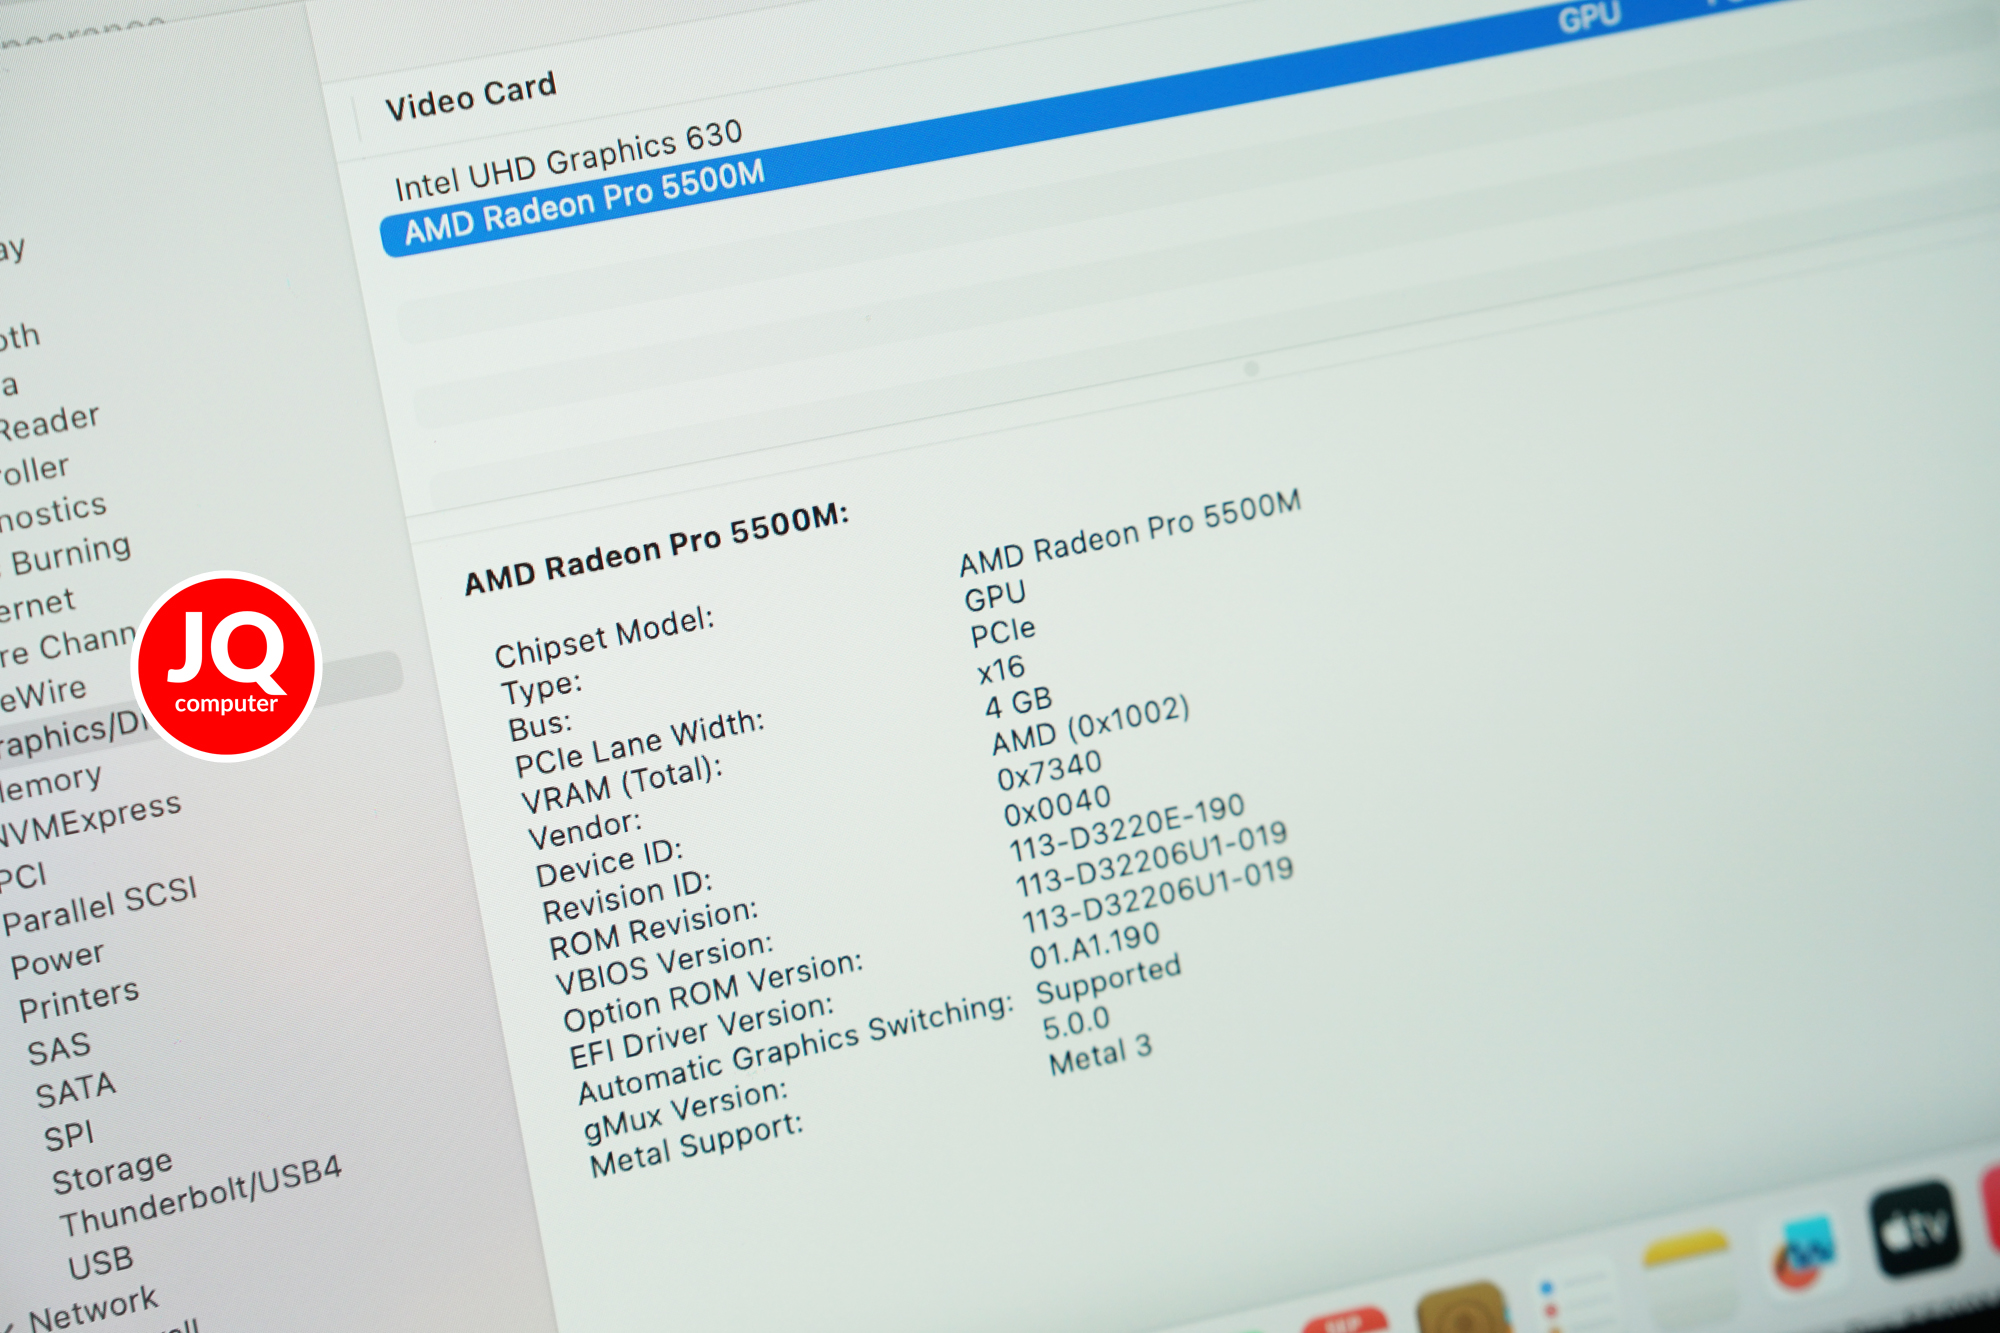This screenshot has width=2000, height=1333.
Task: Click the EFI Driver value 01.A1.190
Action: coord(1095,946)
